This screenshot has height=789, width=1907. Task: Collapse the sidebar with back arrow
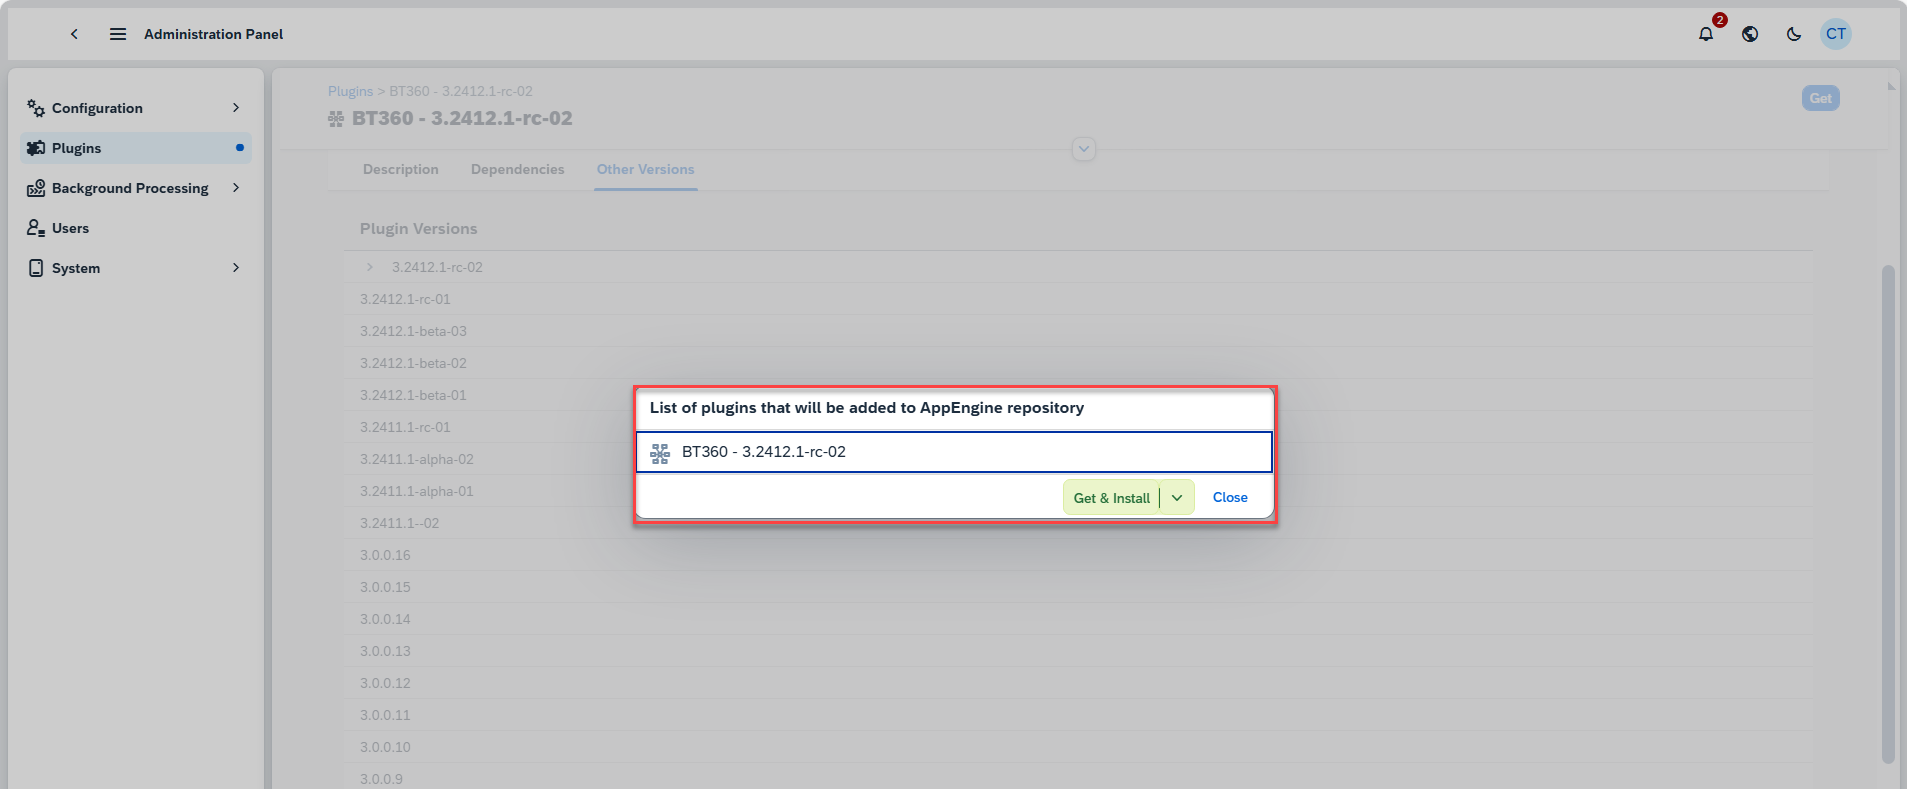point(74,33)
